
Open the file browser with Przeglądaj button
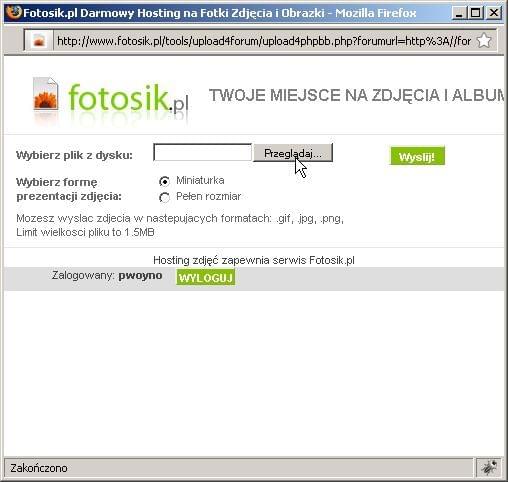[x=293, y=153]
